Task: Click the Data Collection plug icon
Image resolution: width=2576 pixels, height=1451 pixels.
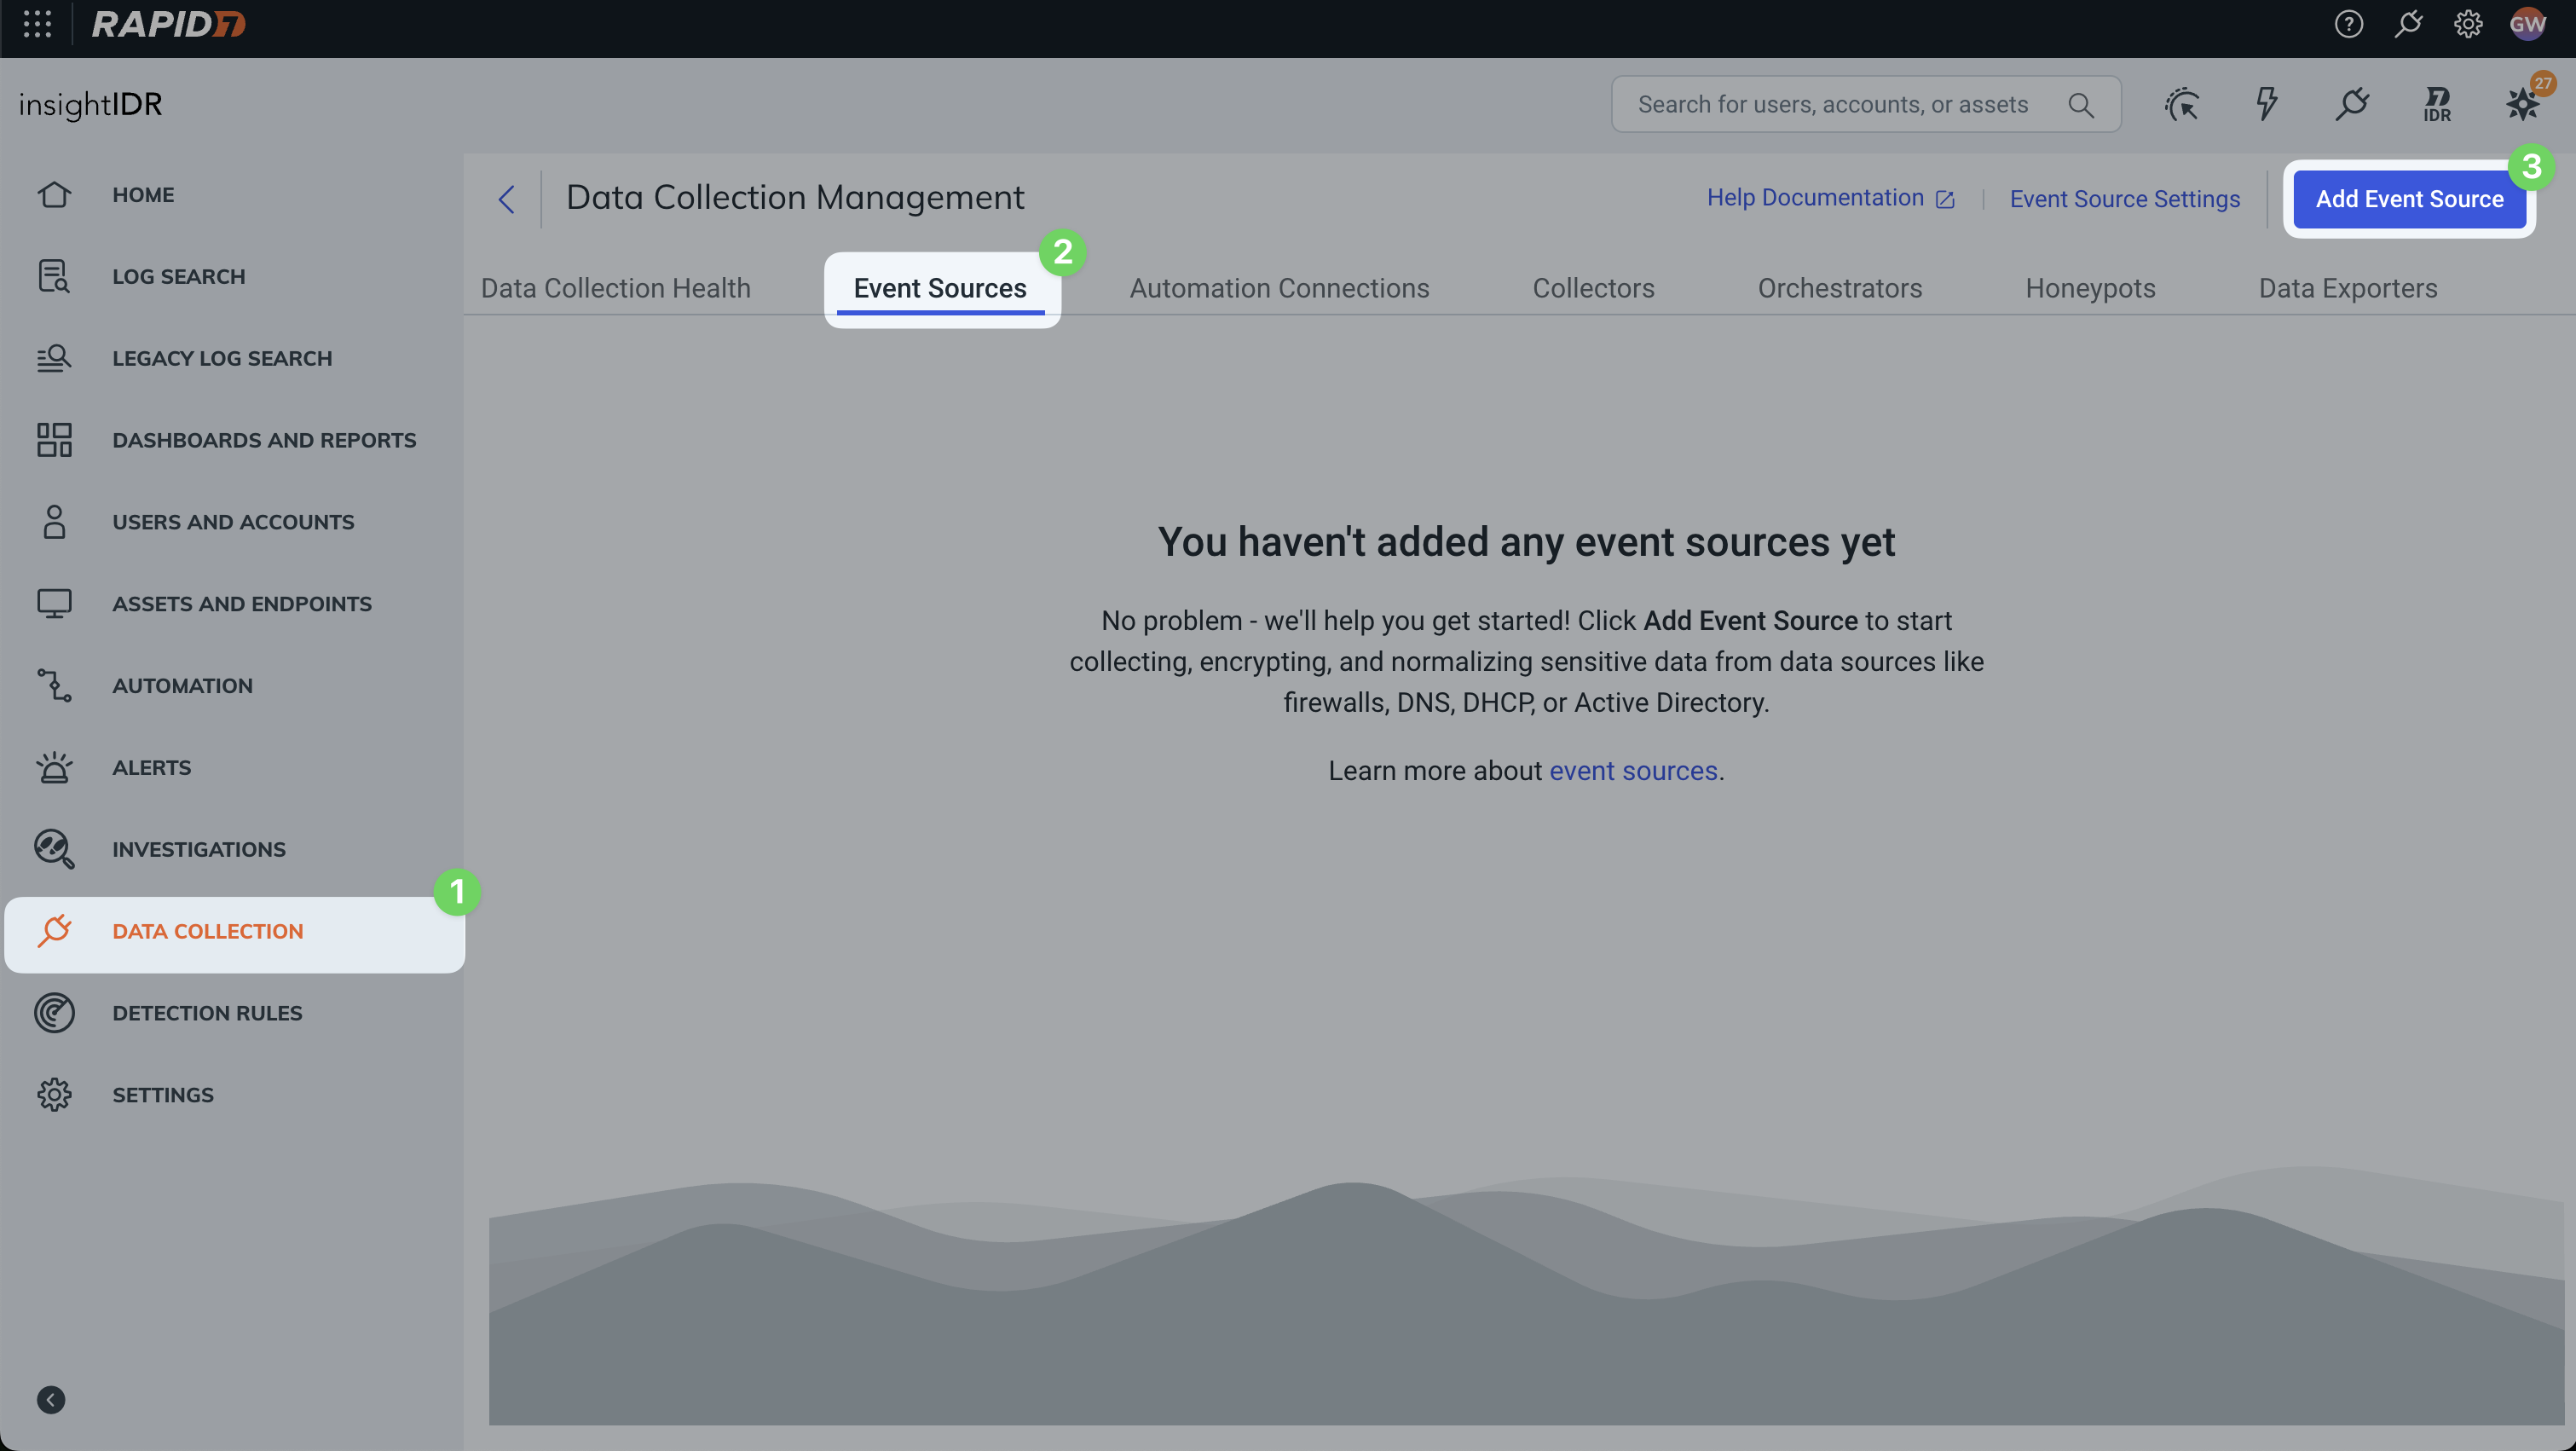Action: point(54,930)
